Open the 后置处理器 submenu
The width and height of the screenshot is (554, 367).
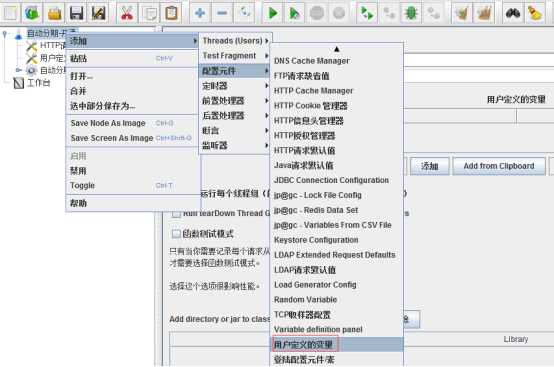[235, 116]
